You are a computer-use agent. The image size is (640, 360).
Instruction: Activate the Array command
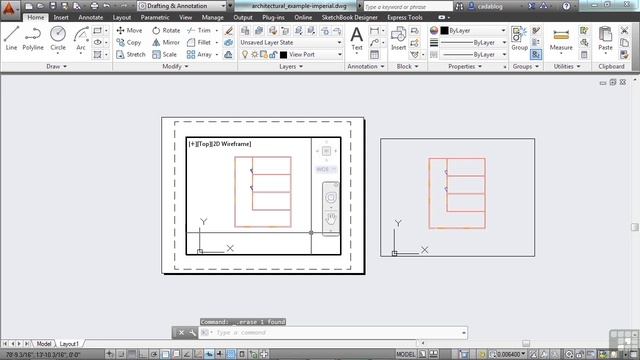199,54
